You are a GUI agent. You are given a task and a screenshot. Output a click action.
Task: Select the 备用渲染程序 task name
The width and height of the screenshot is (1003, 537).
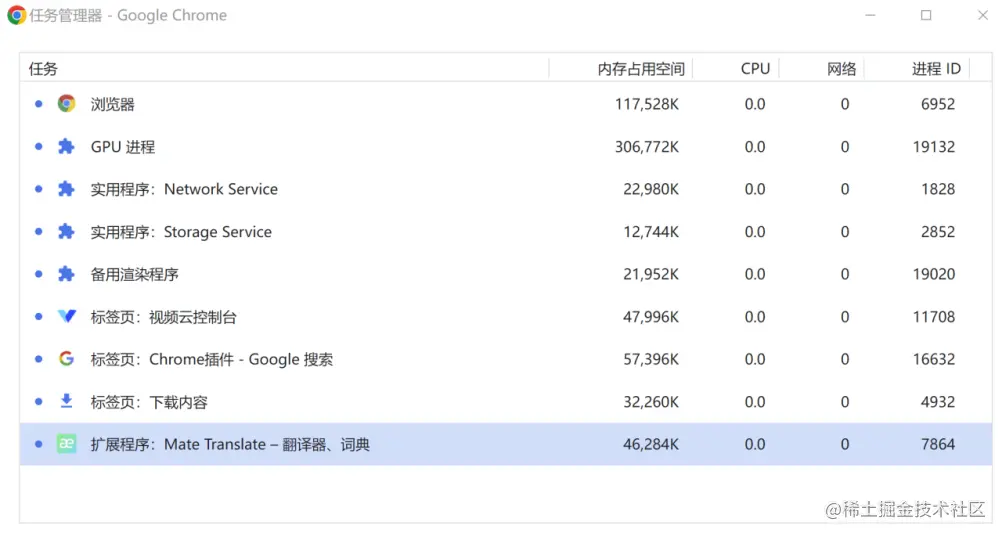click(x=134, y=274)
